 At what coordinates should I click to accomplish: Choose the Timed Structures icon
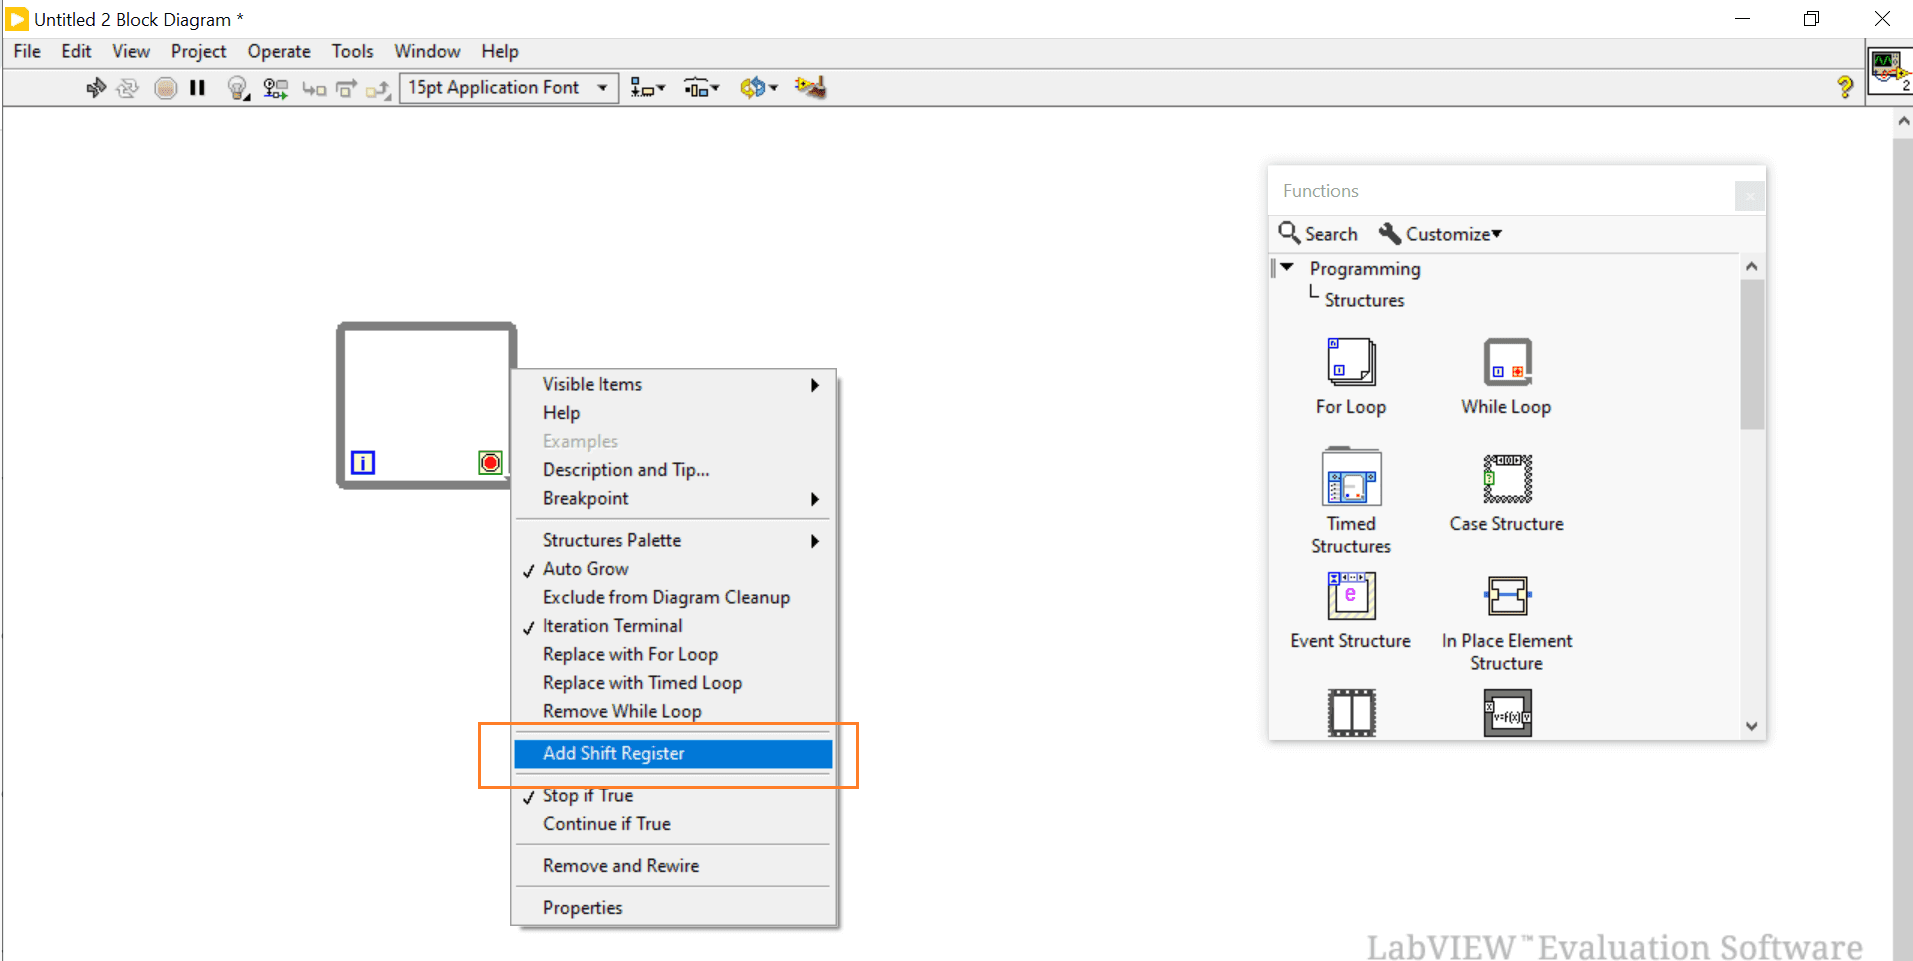click(x=1350, y=480)
